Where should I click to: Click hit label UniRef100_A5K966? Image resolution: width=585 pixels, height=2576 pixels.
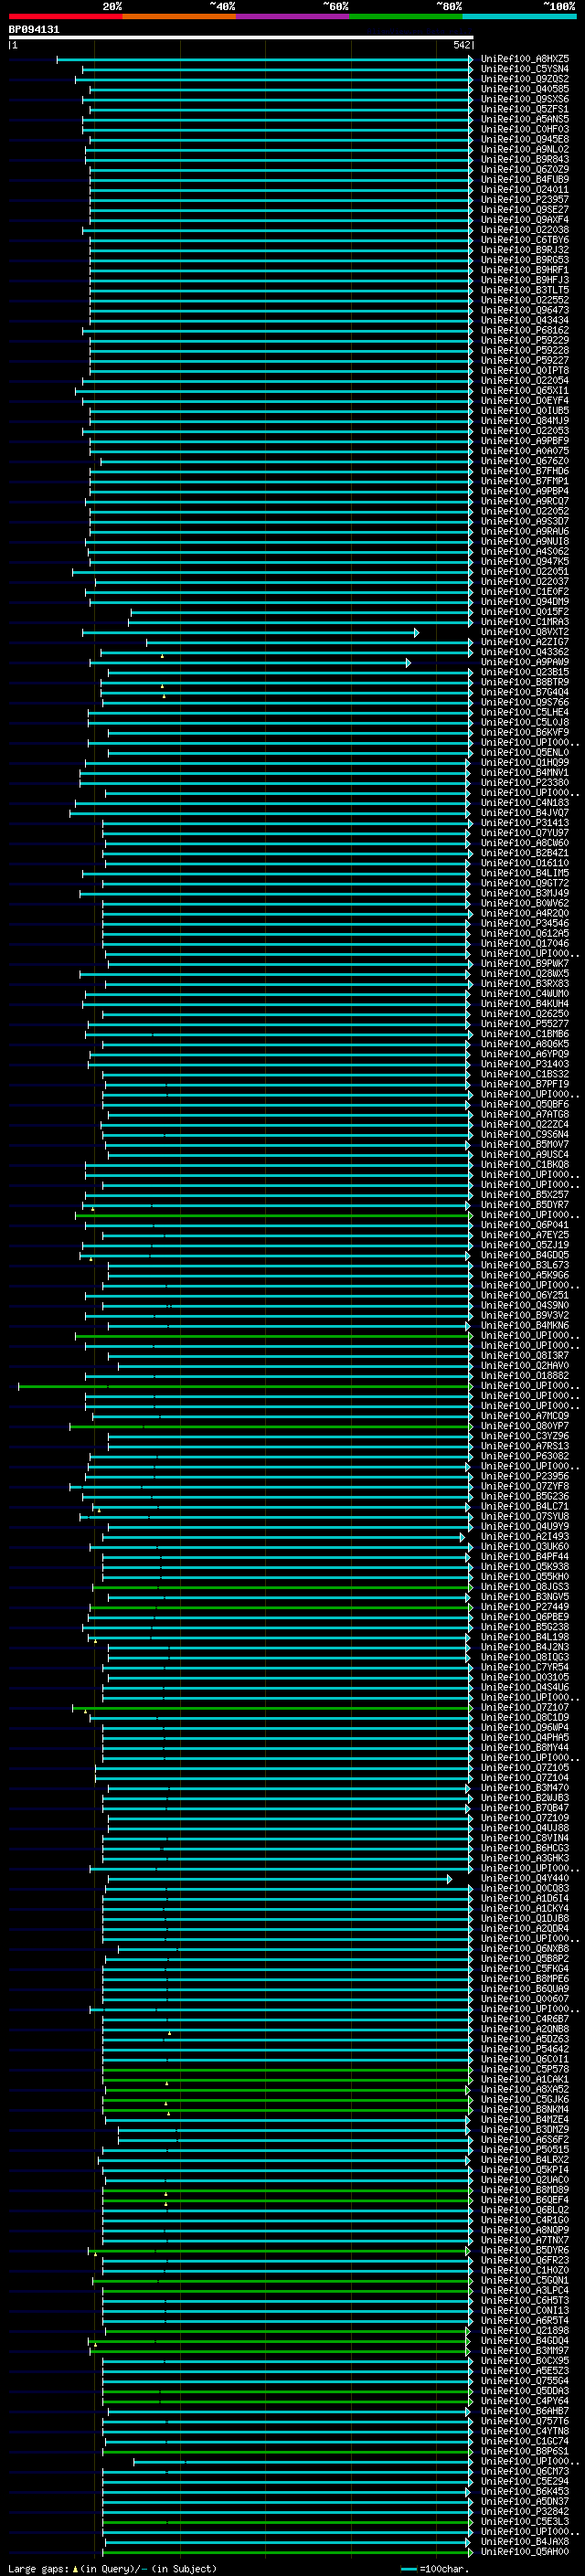[x=525, y=1275]
